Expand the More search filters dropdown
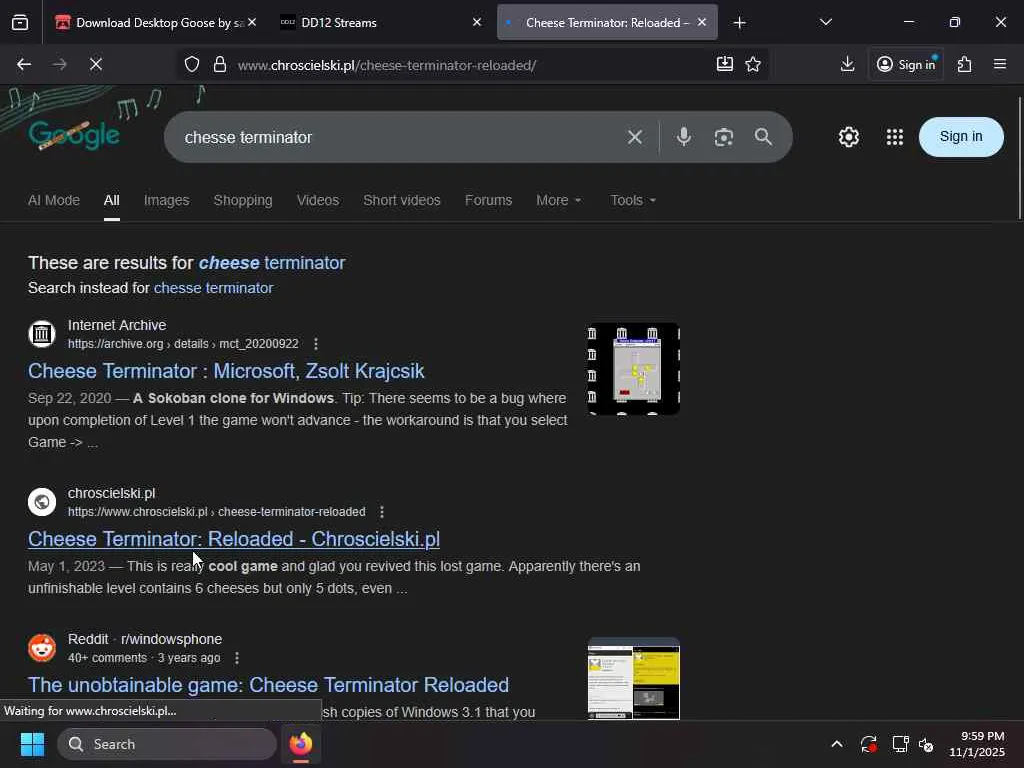The image size is (1024, 768). tap(558, 200)
